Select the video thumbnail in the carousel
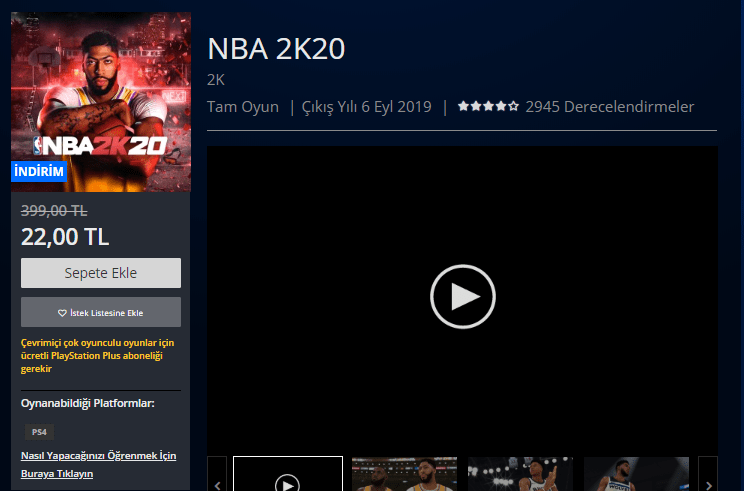This screenshot has height=491, width=744. click(288, 474)
